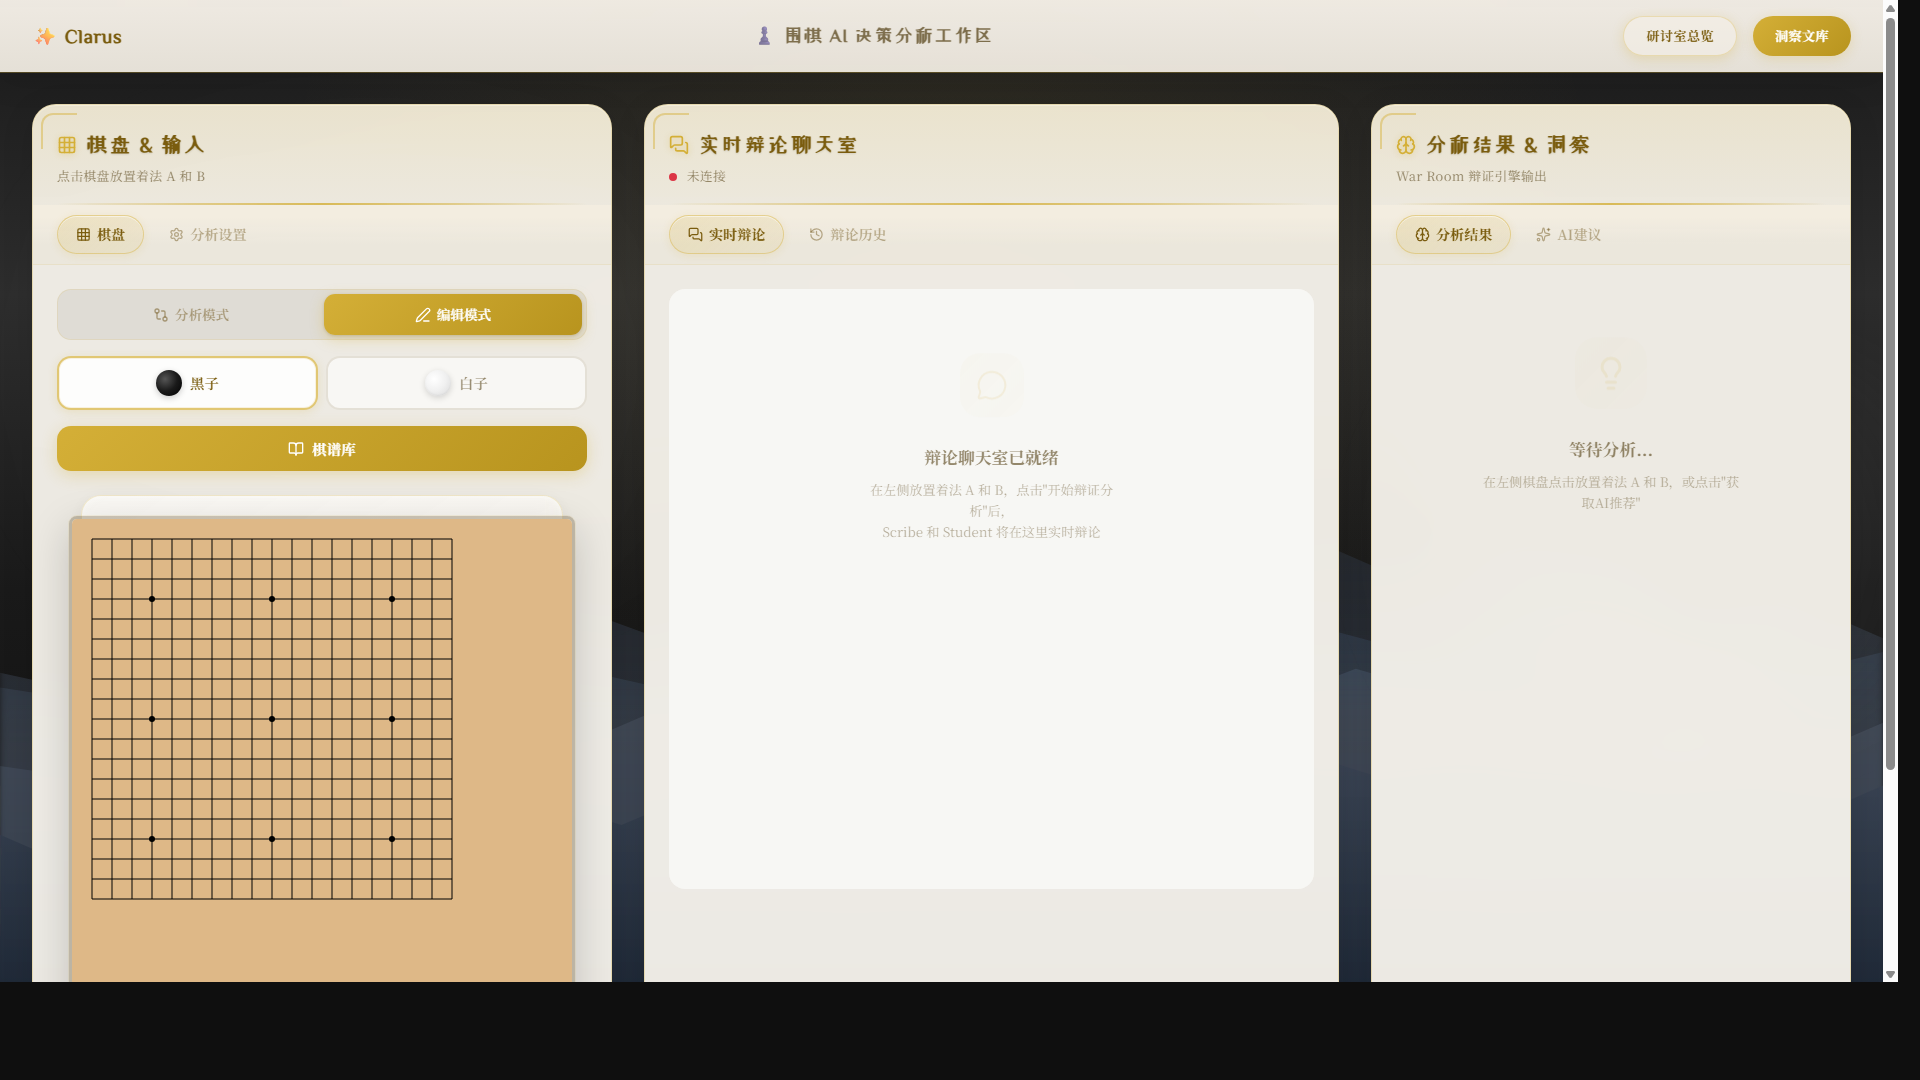Click the 辩论聊天室已就绪 heading
The image size is (1920, 1080).
coord(991,458)
